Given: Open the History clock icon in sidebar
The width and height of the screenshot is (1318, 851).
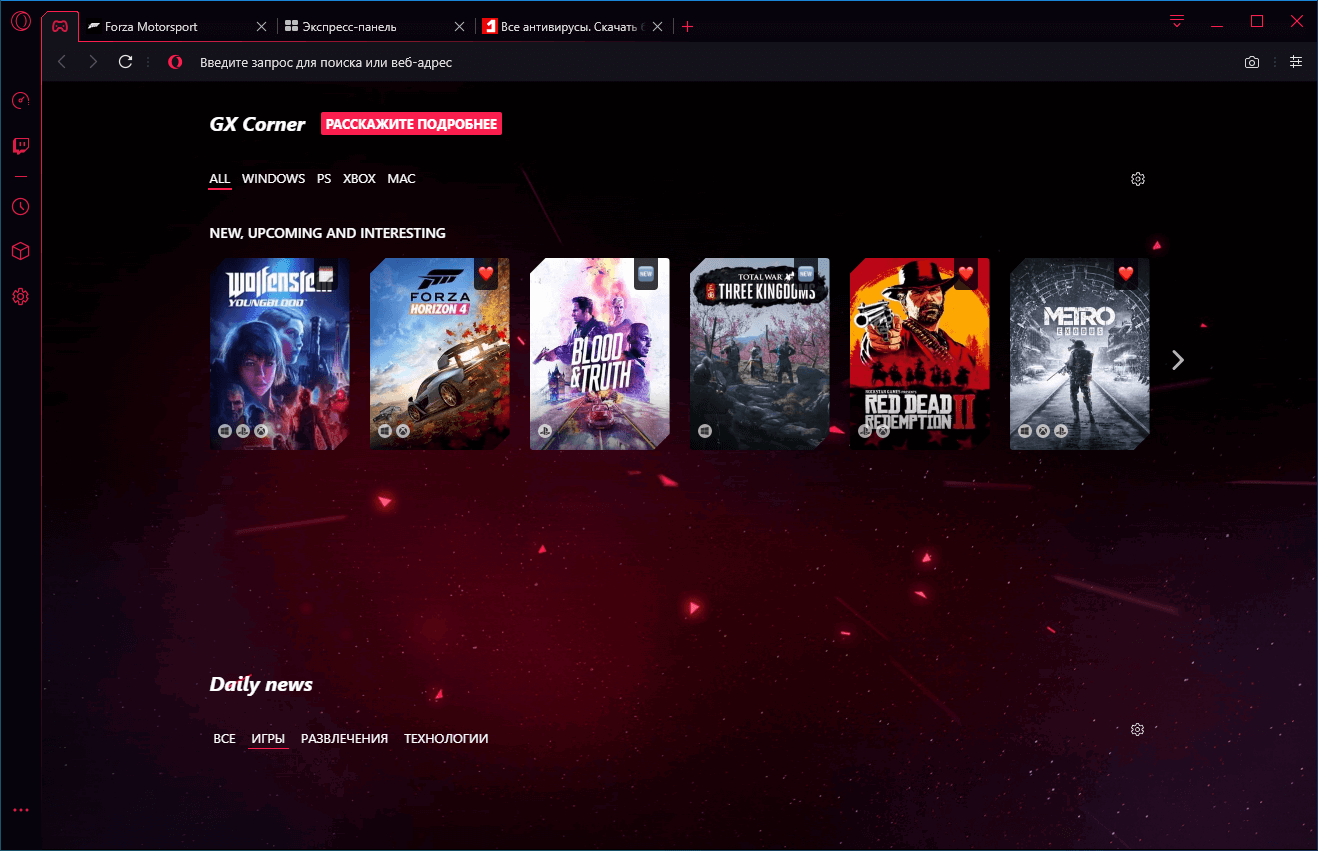Looking at the screenshot, I should (21, 207).
